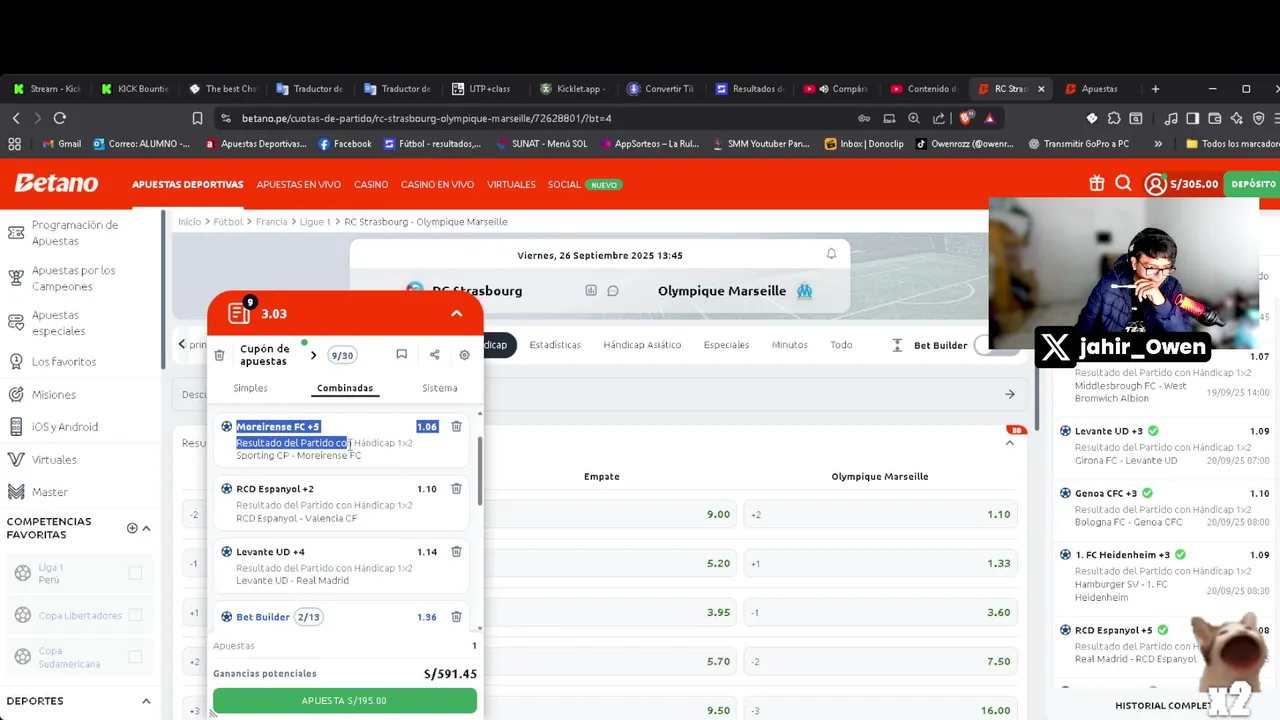
Task: Select the Empate odds 9.00
Action: 602,514
